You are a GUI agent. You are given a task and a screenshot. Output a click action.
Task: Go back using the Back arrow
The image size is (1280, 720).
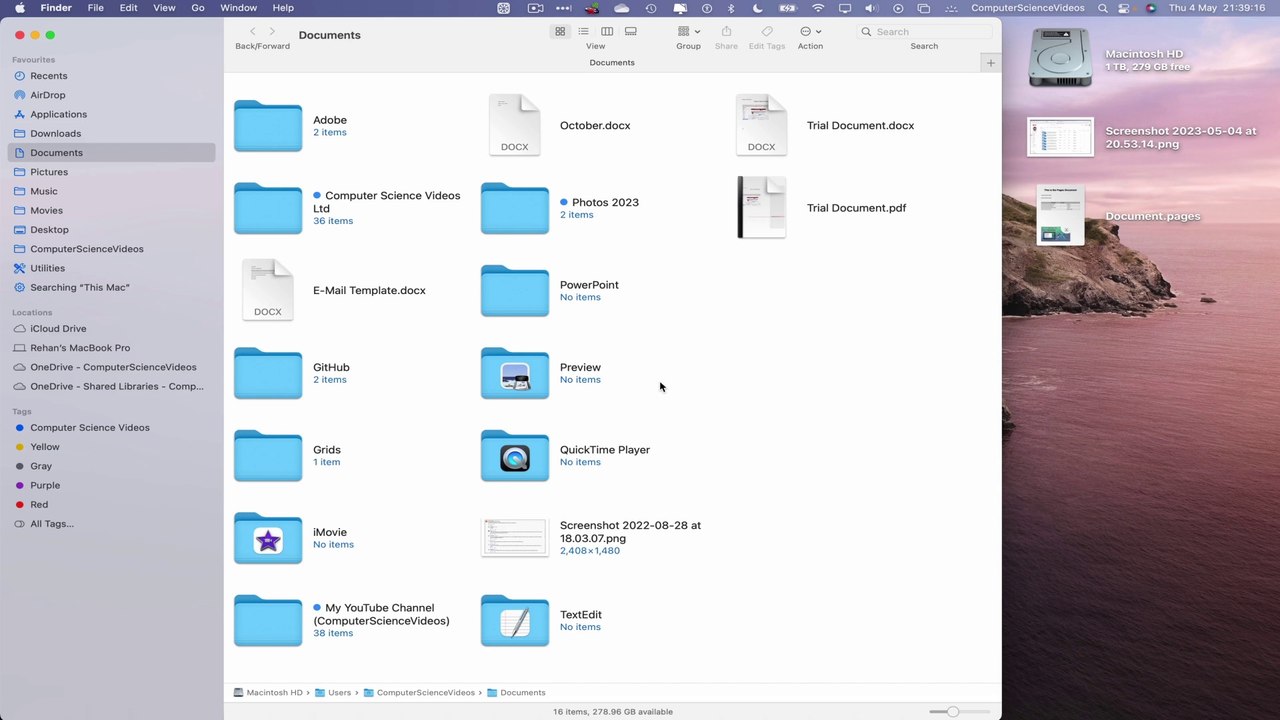(x=252, y=32)
